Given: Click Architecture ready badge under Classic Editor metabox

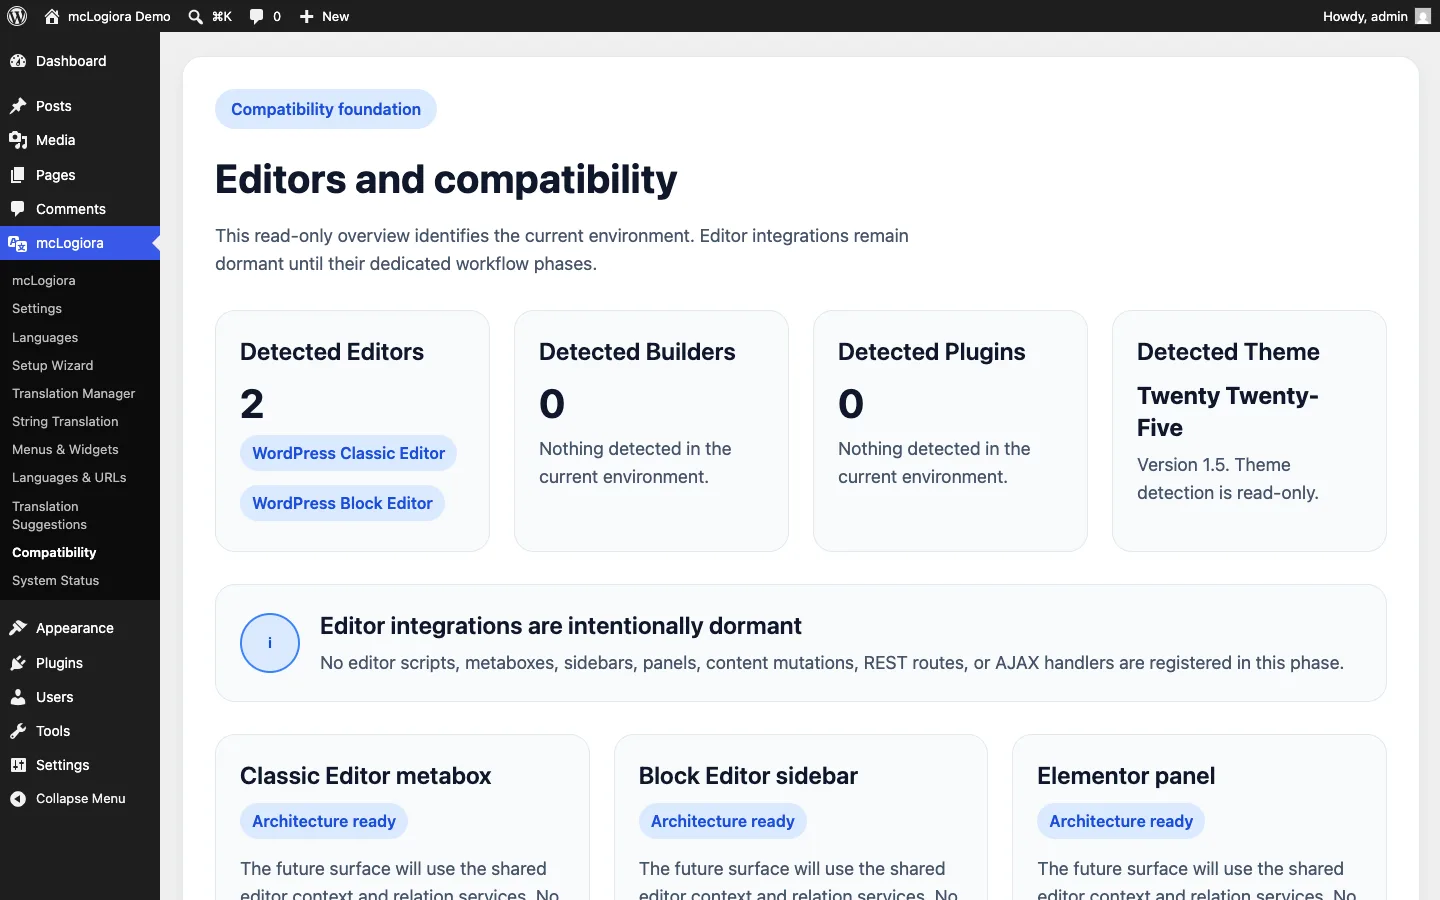Looking at the screenshot, I should click(324, 821).
